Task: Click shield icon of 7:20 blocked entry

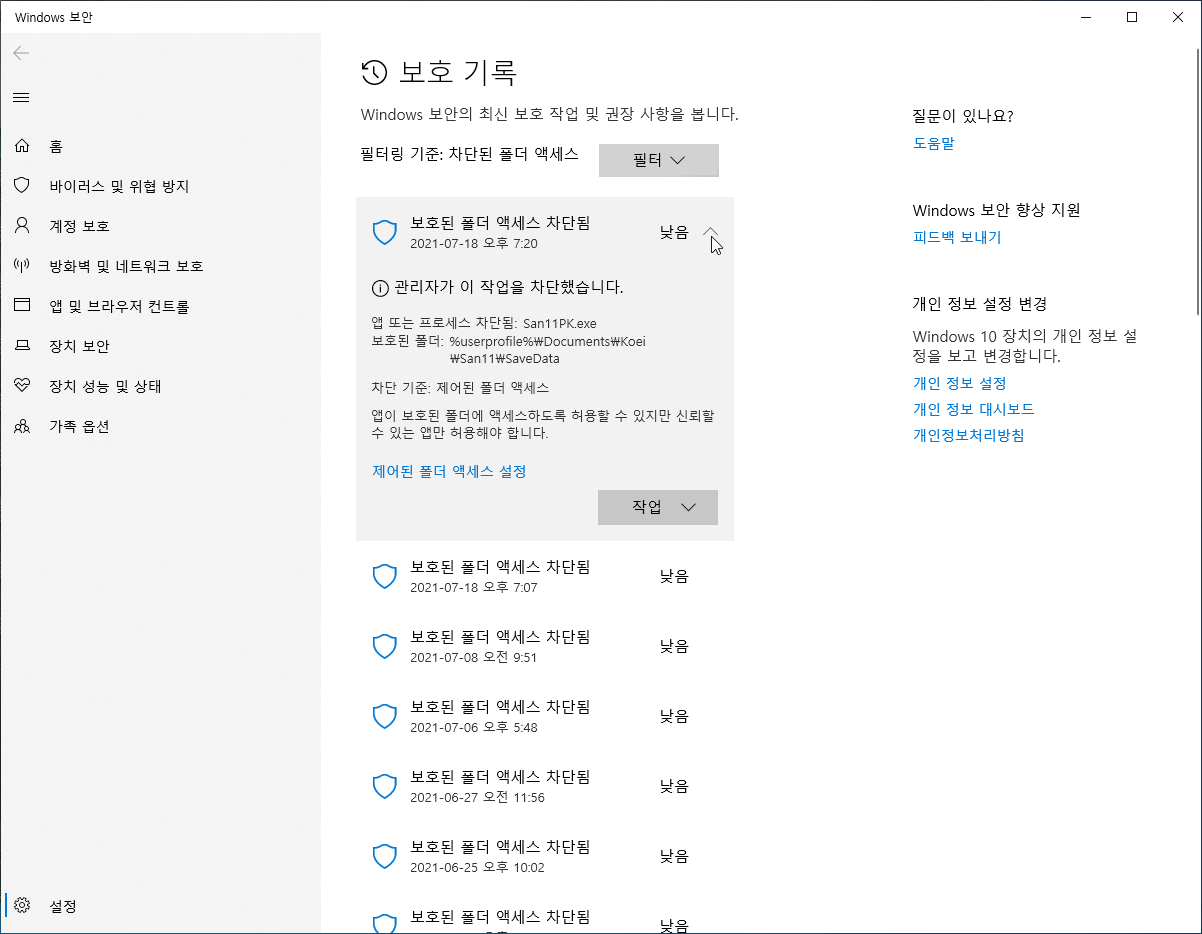Action: click(x=385, y=232)
